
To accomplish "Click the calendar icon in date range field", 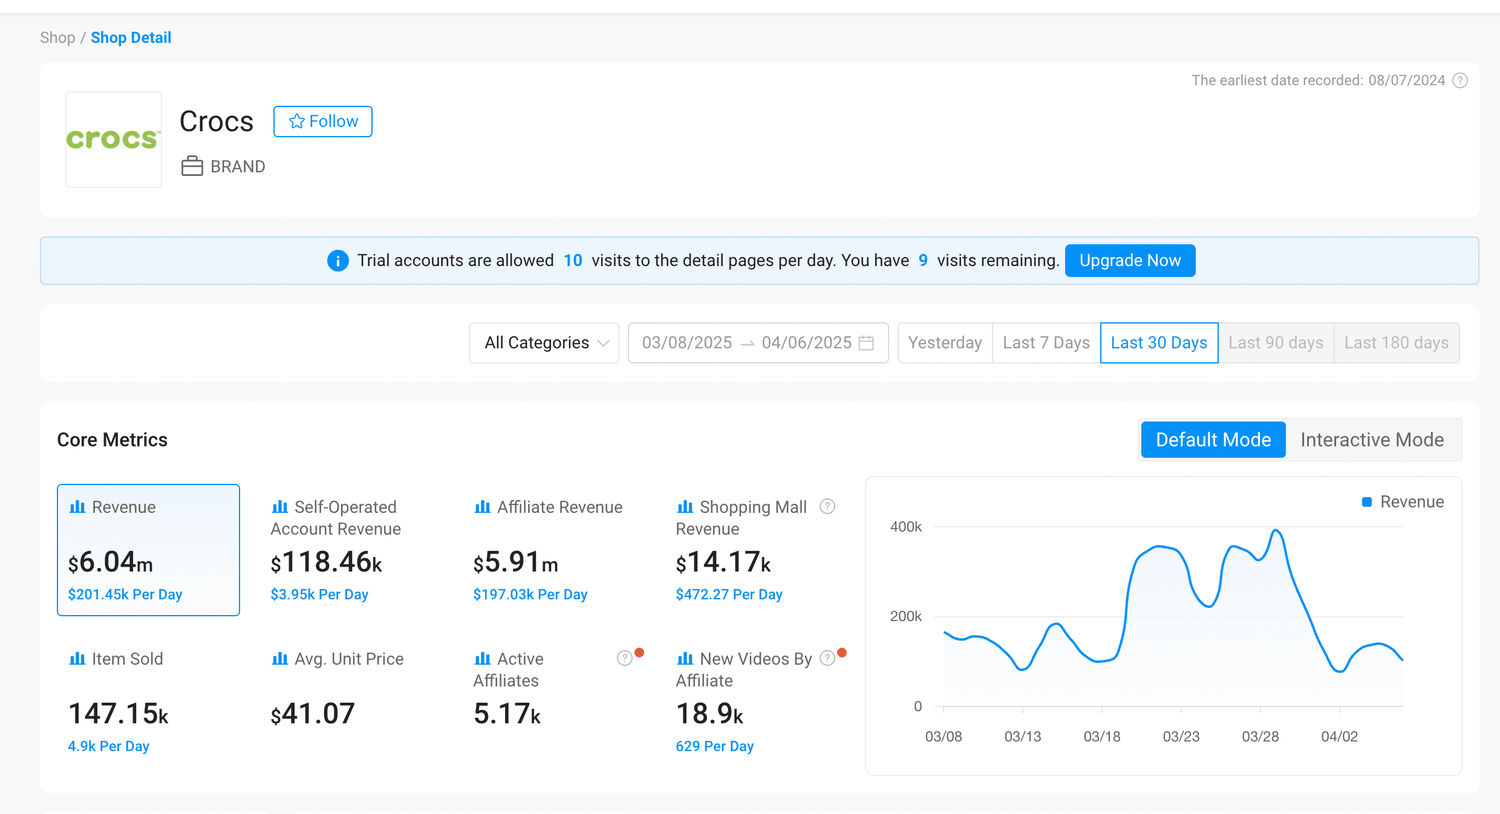I will 866,343.
